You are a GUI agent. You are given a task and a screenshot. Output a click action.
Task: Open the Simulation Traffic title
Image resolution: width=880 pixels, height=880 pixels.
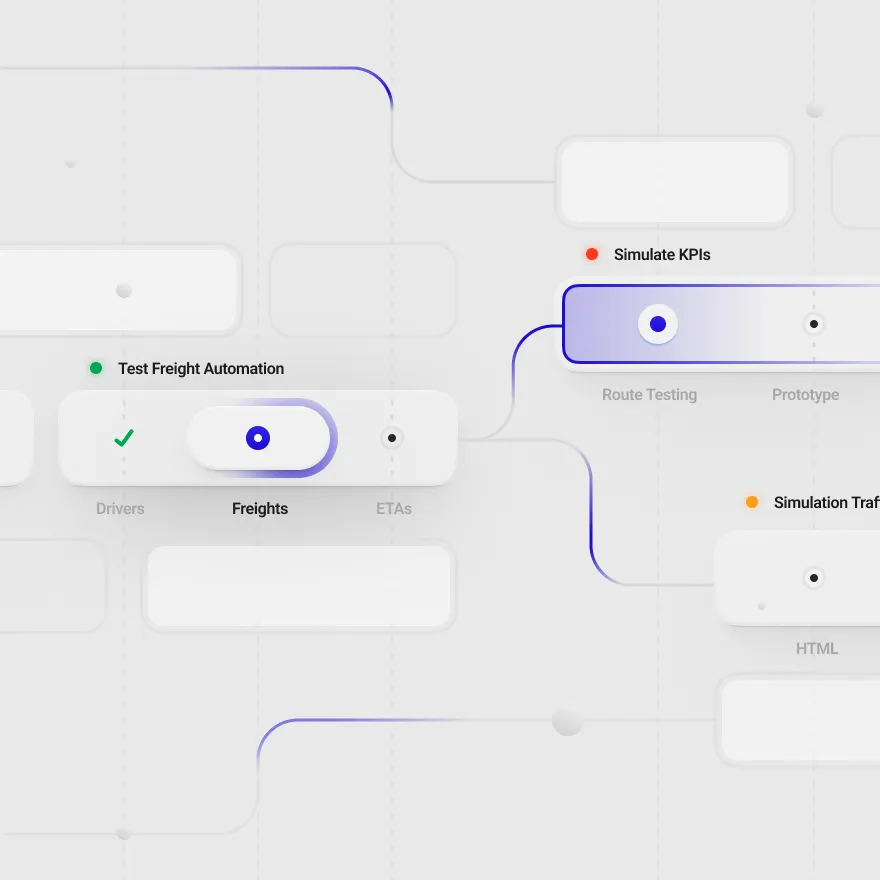click(827, 502)
